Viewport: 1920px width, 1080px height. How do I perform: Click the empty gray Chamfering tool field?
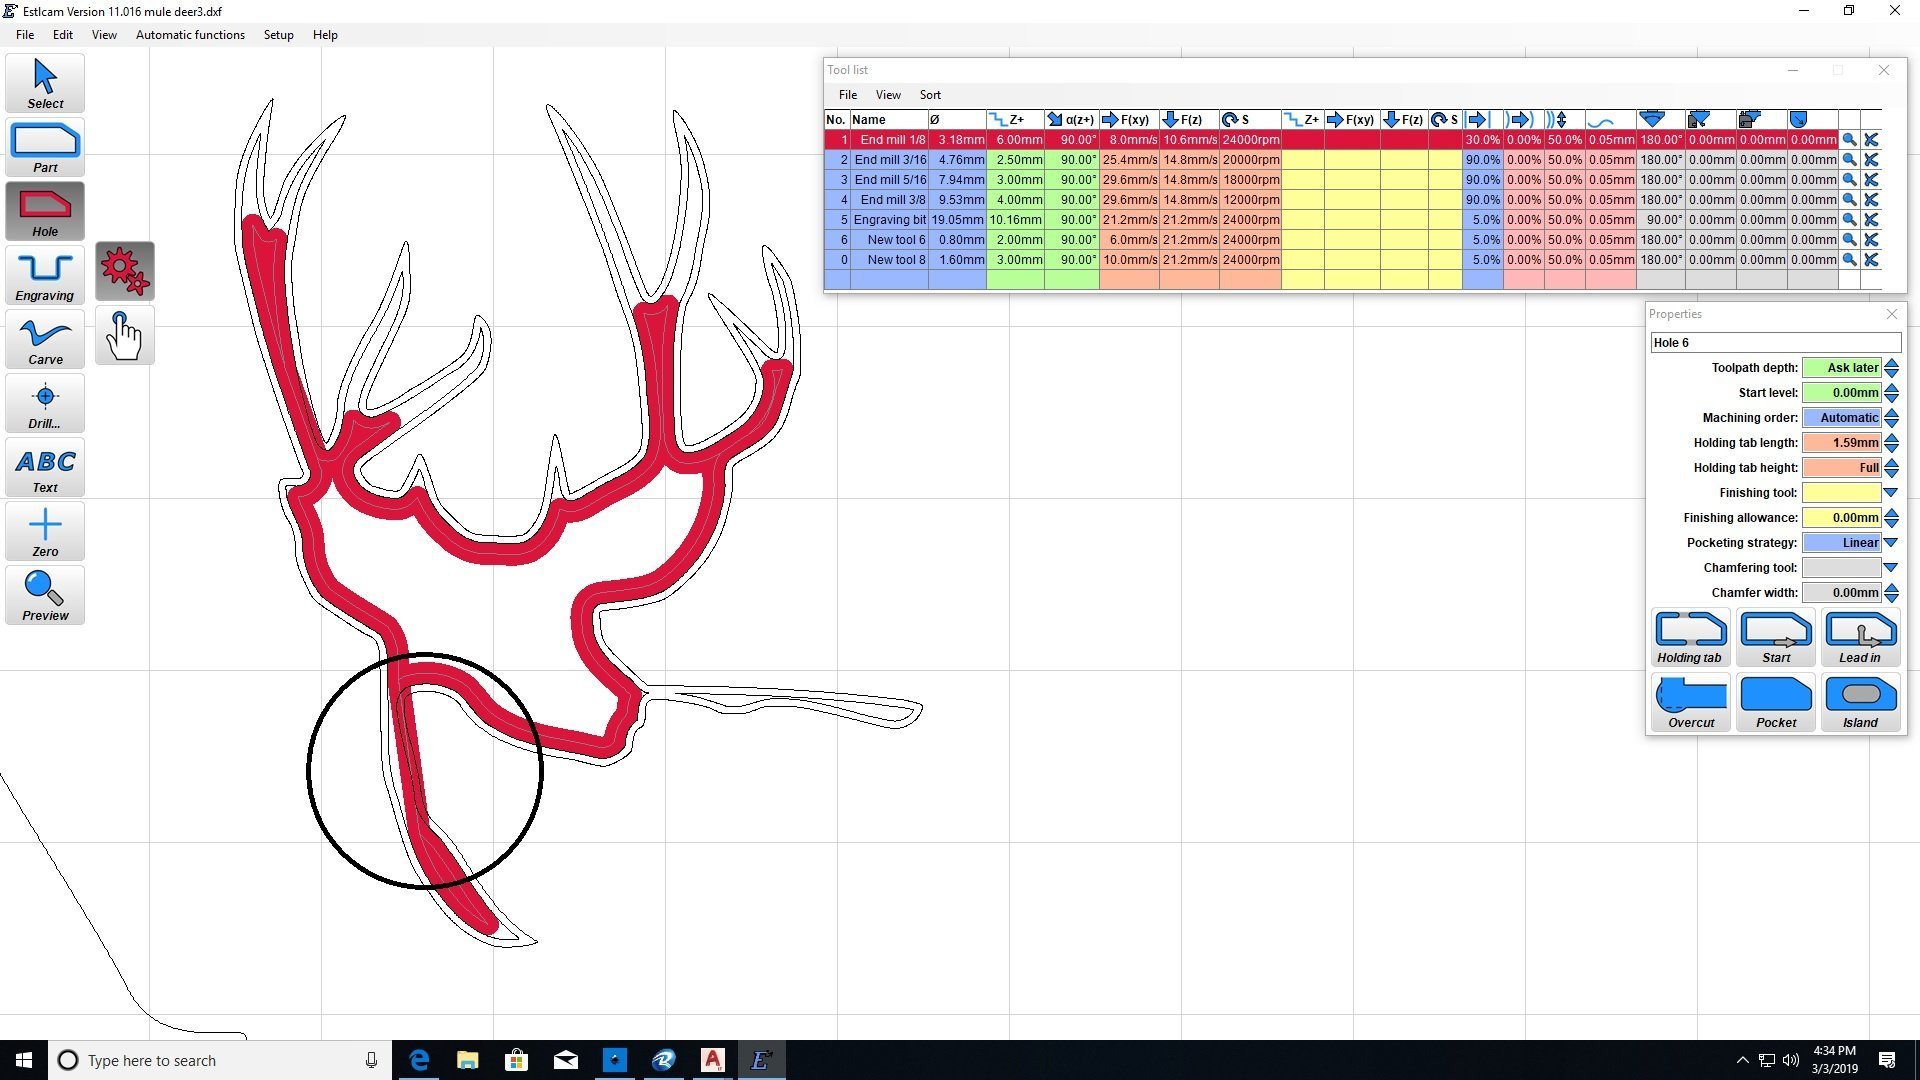[x=1841, y=568]
